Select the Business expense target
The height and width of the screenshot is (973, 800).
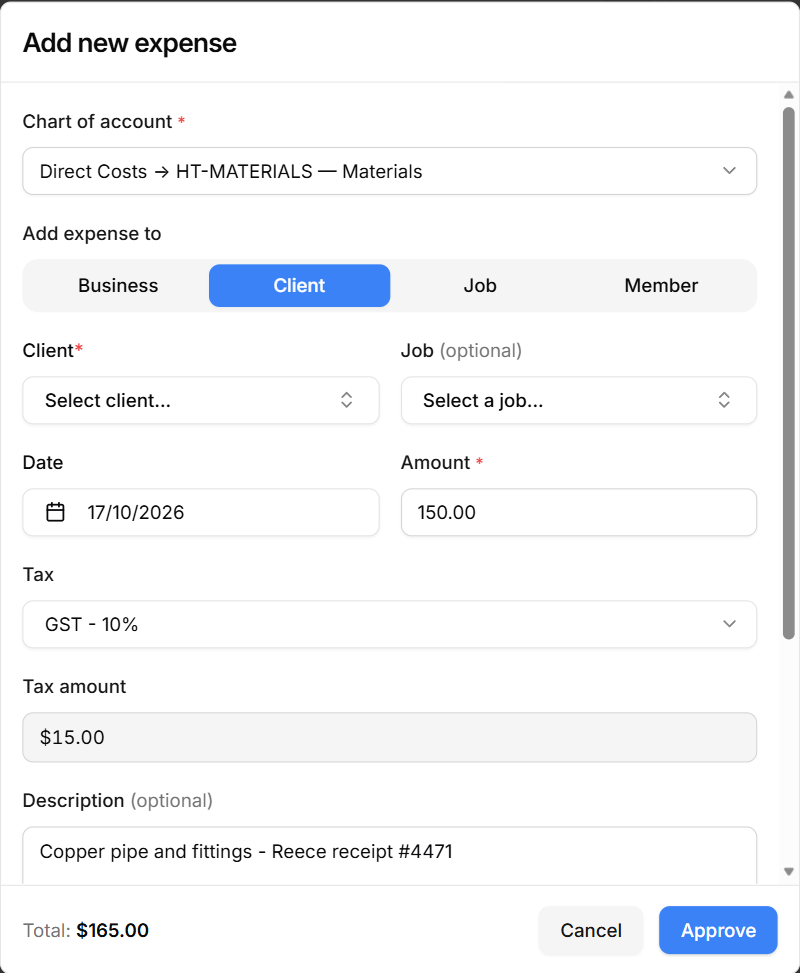(x=118, y=285)
